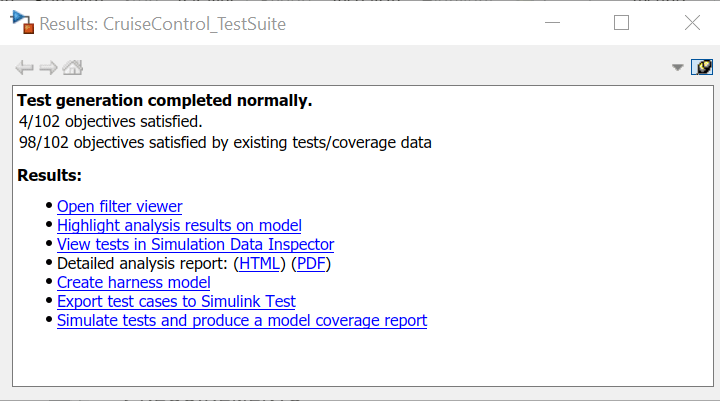This screenshot has width=721, height=401.
Task: Go to the home results page icon
Action: click(73, 68)
